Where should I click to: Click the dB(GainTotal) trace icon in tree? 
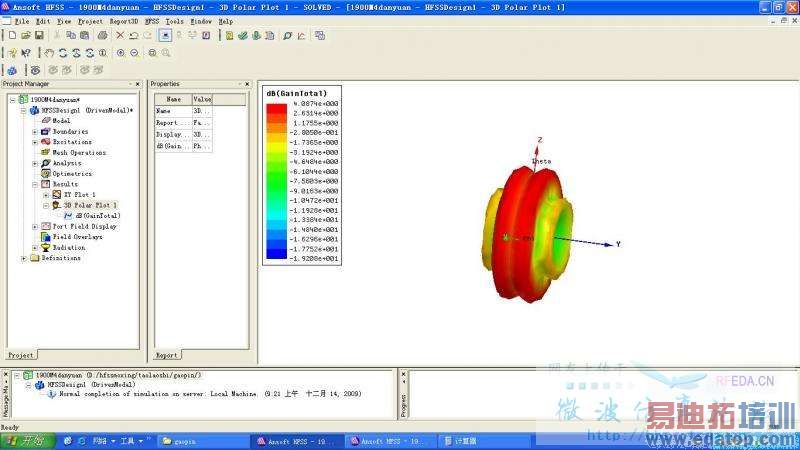pyautogui.click(x=68, y=216)
